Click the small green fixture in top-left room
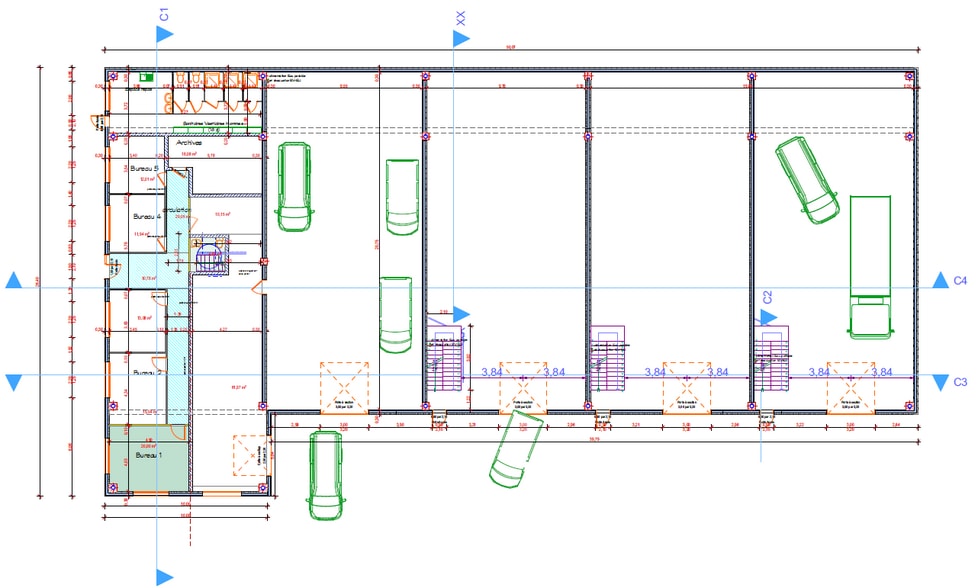The height and width of the screenshot is (588, 978). point(148,75)
